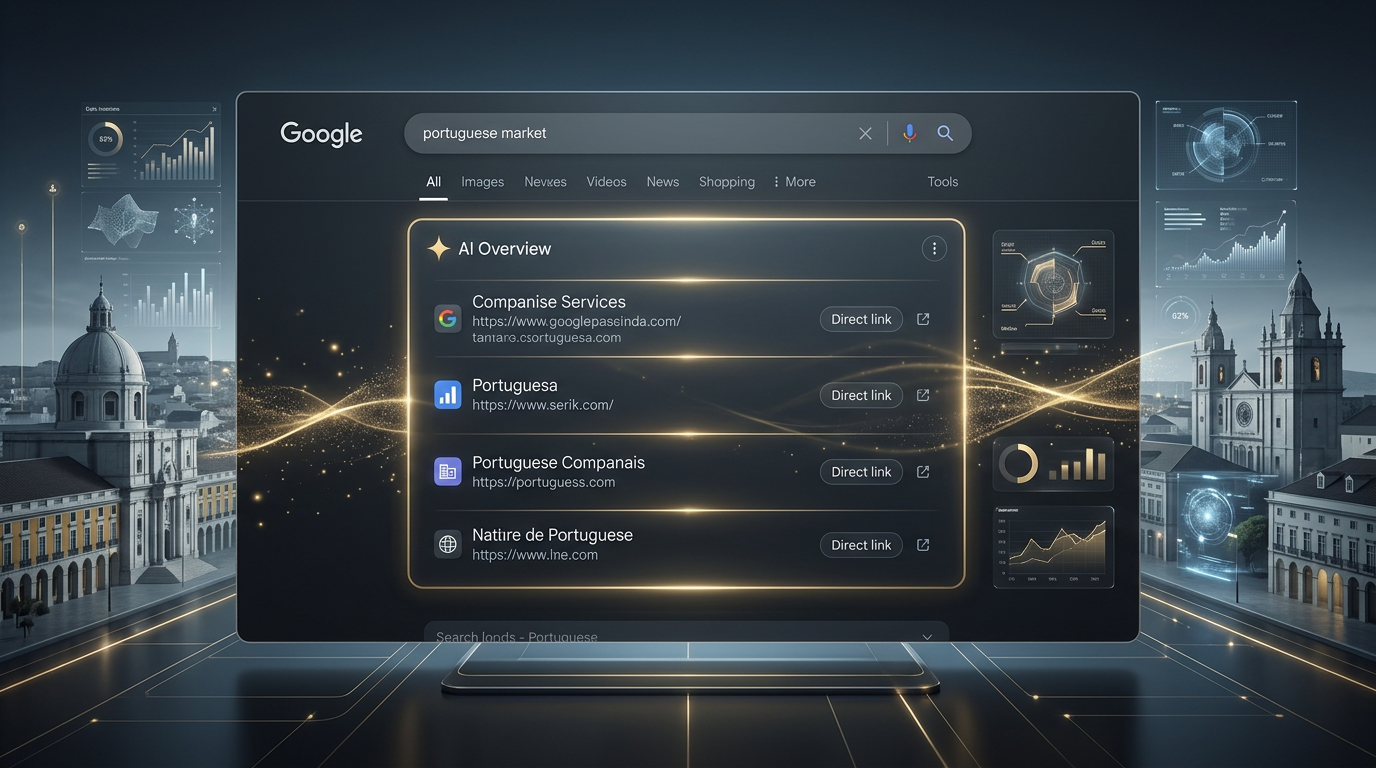Viewport: 1376px width, 768px height.
Task: Open Companise Services in new tab via external icon
Action: [923, 319]
